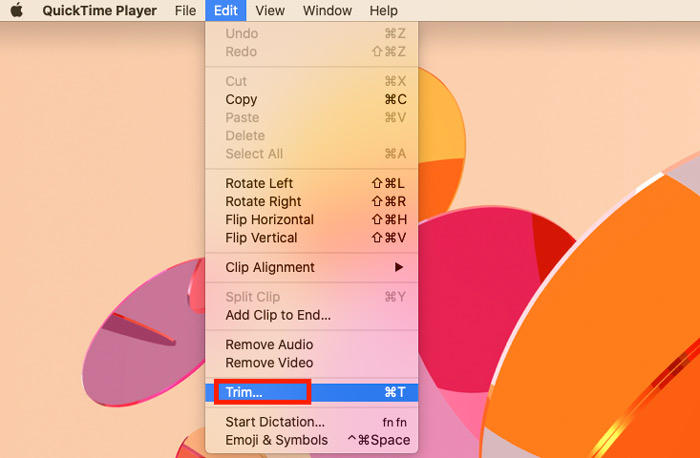Screen dimensions: 700x458
Task: Open the Help menu
Action: 383,10
